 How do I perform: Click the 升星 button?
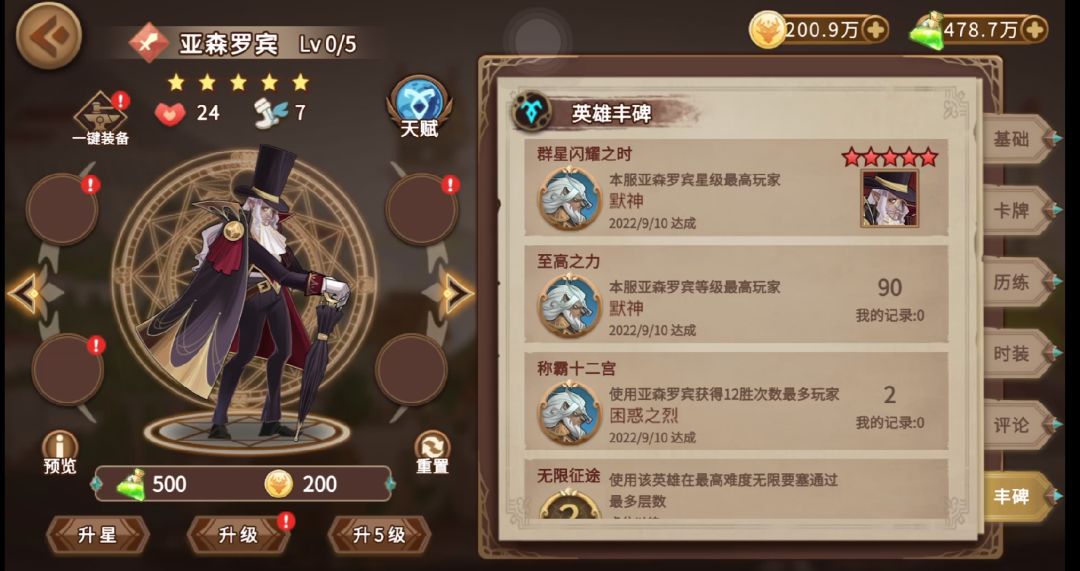(98, 535)
